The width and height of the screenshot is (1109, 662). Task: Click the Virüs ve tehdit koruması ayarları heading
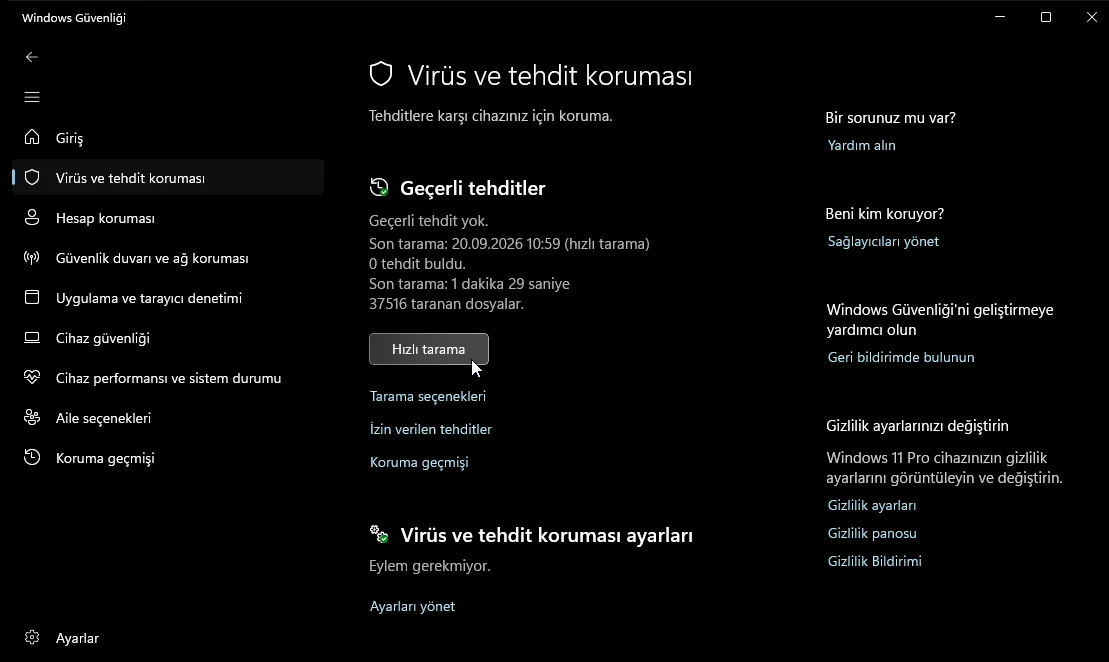click(x=547, y=535)
